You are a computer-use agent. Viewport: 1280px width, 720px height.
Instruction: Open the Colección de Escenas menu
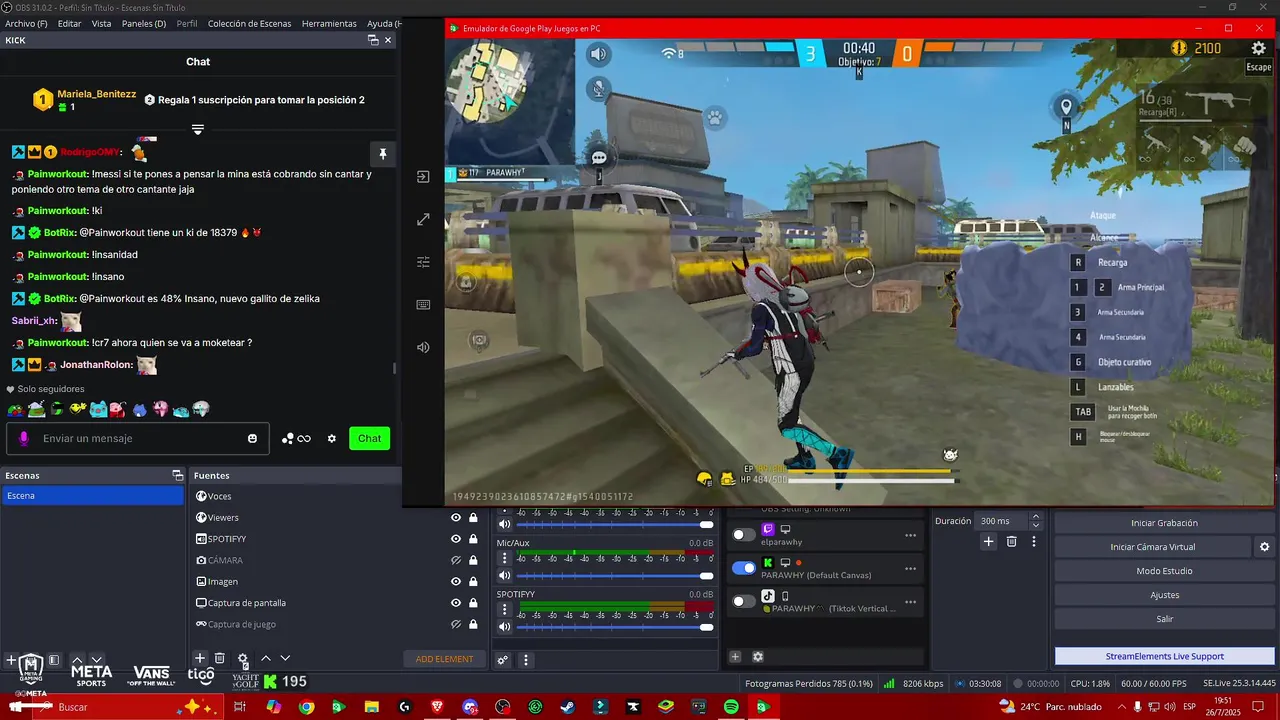[x=250, y=23]
